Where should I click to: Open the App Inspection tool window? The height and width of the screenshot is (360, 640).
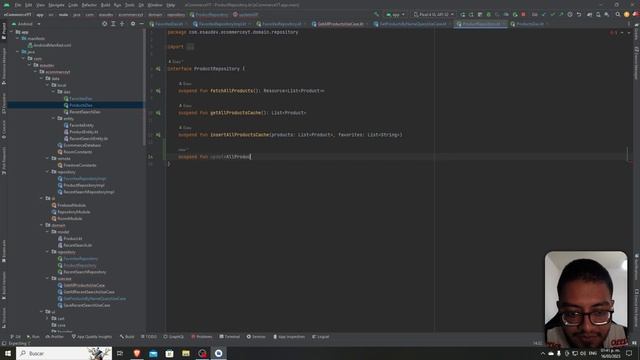click(x=289, y=337)
